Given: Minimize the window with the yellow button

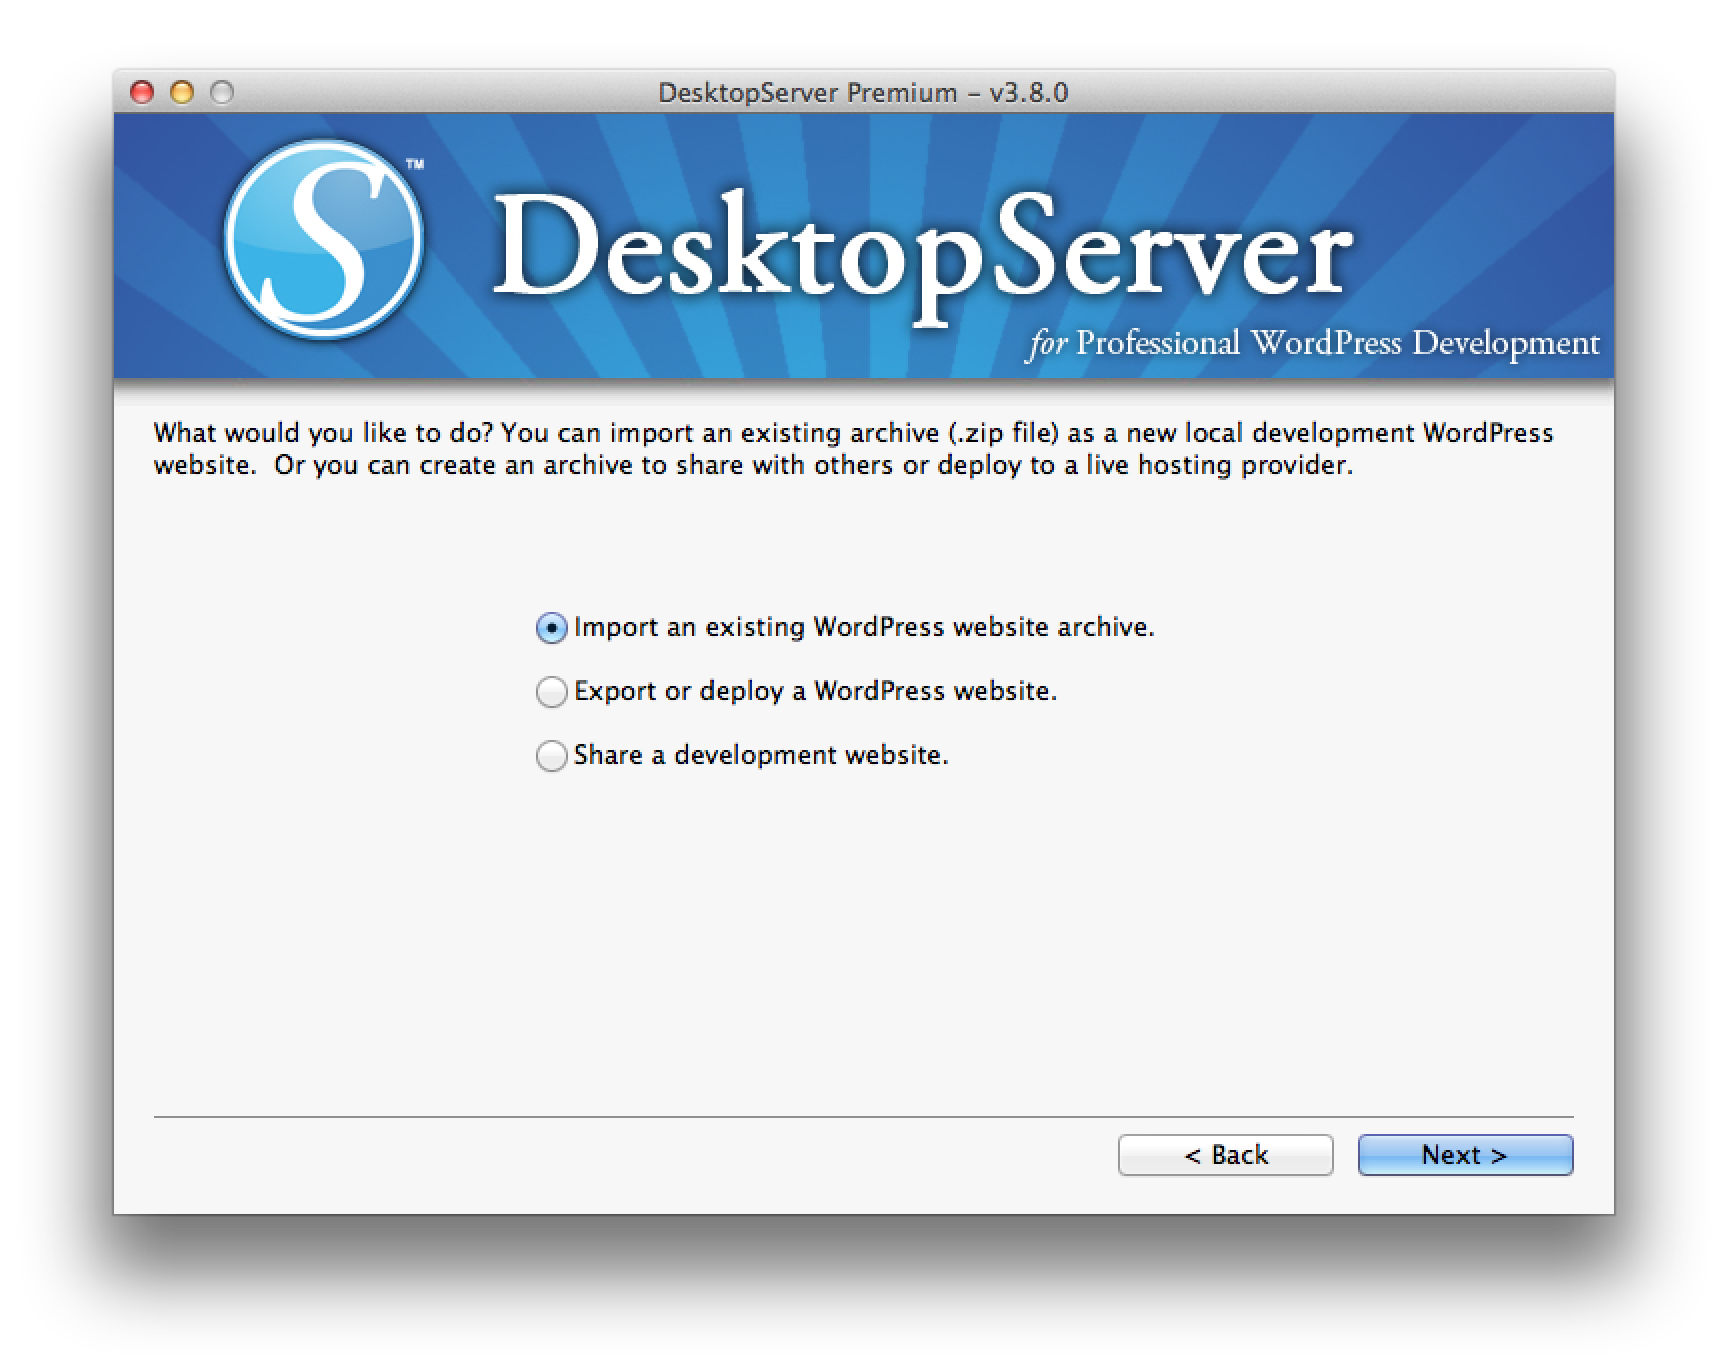Looking at the screenshot, I should pyautogui.click(x=182, y=93).
